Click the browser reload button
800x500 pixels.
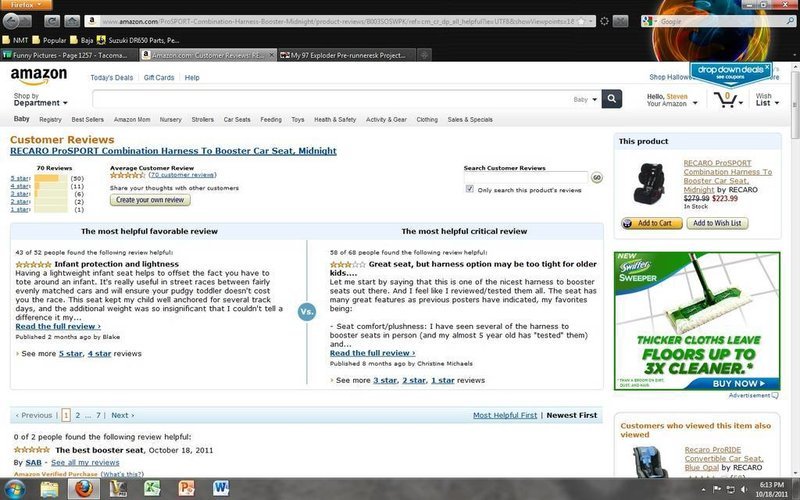52,21
